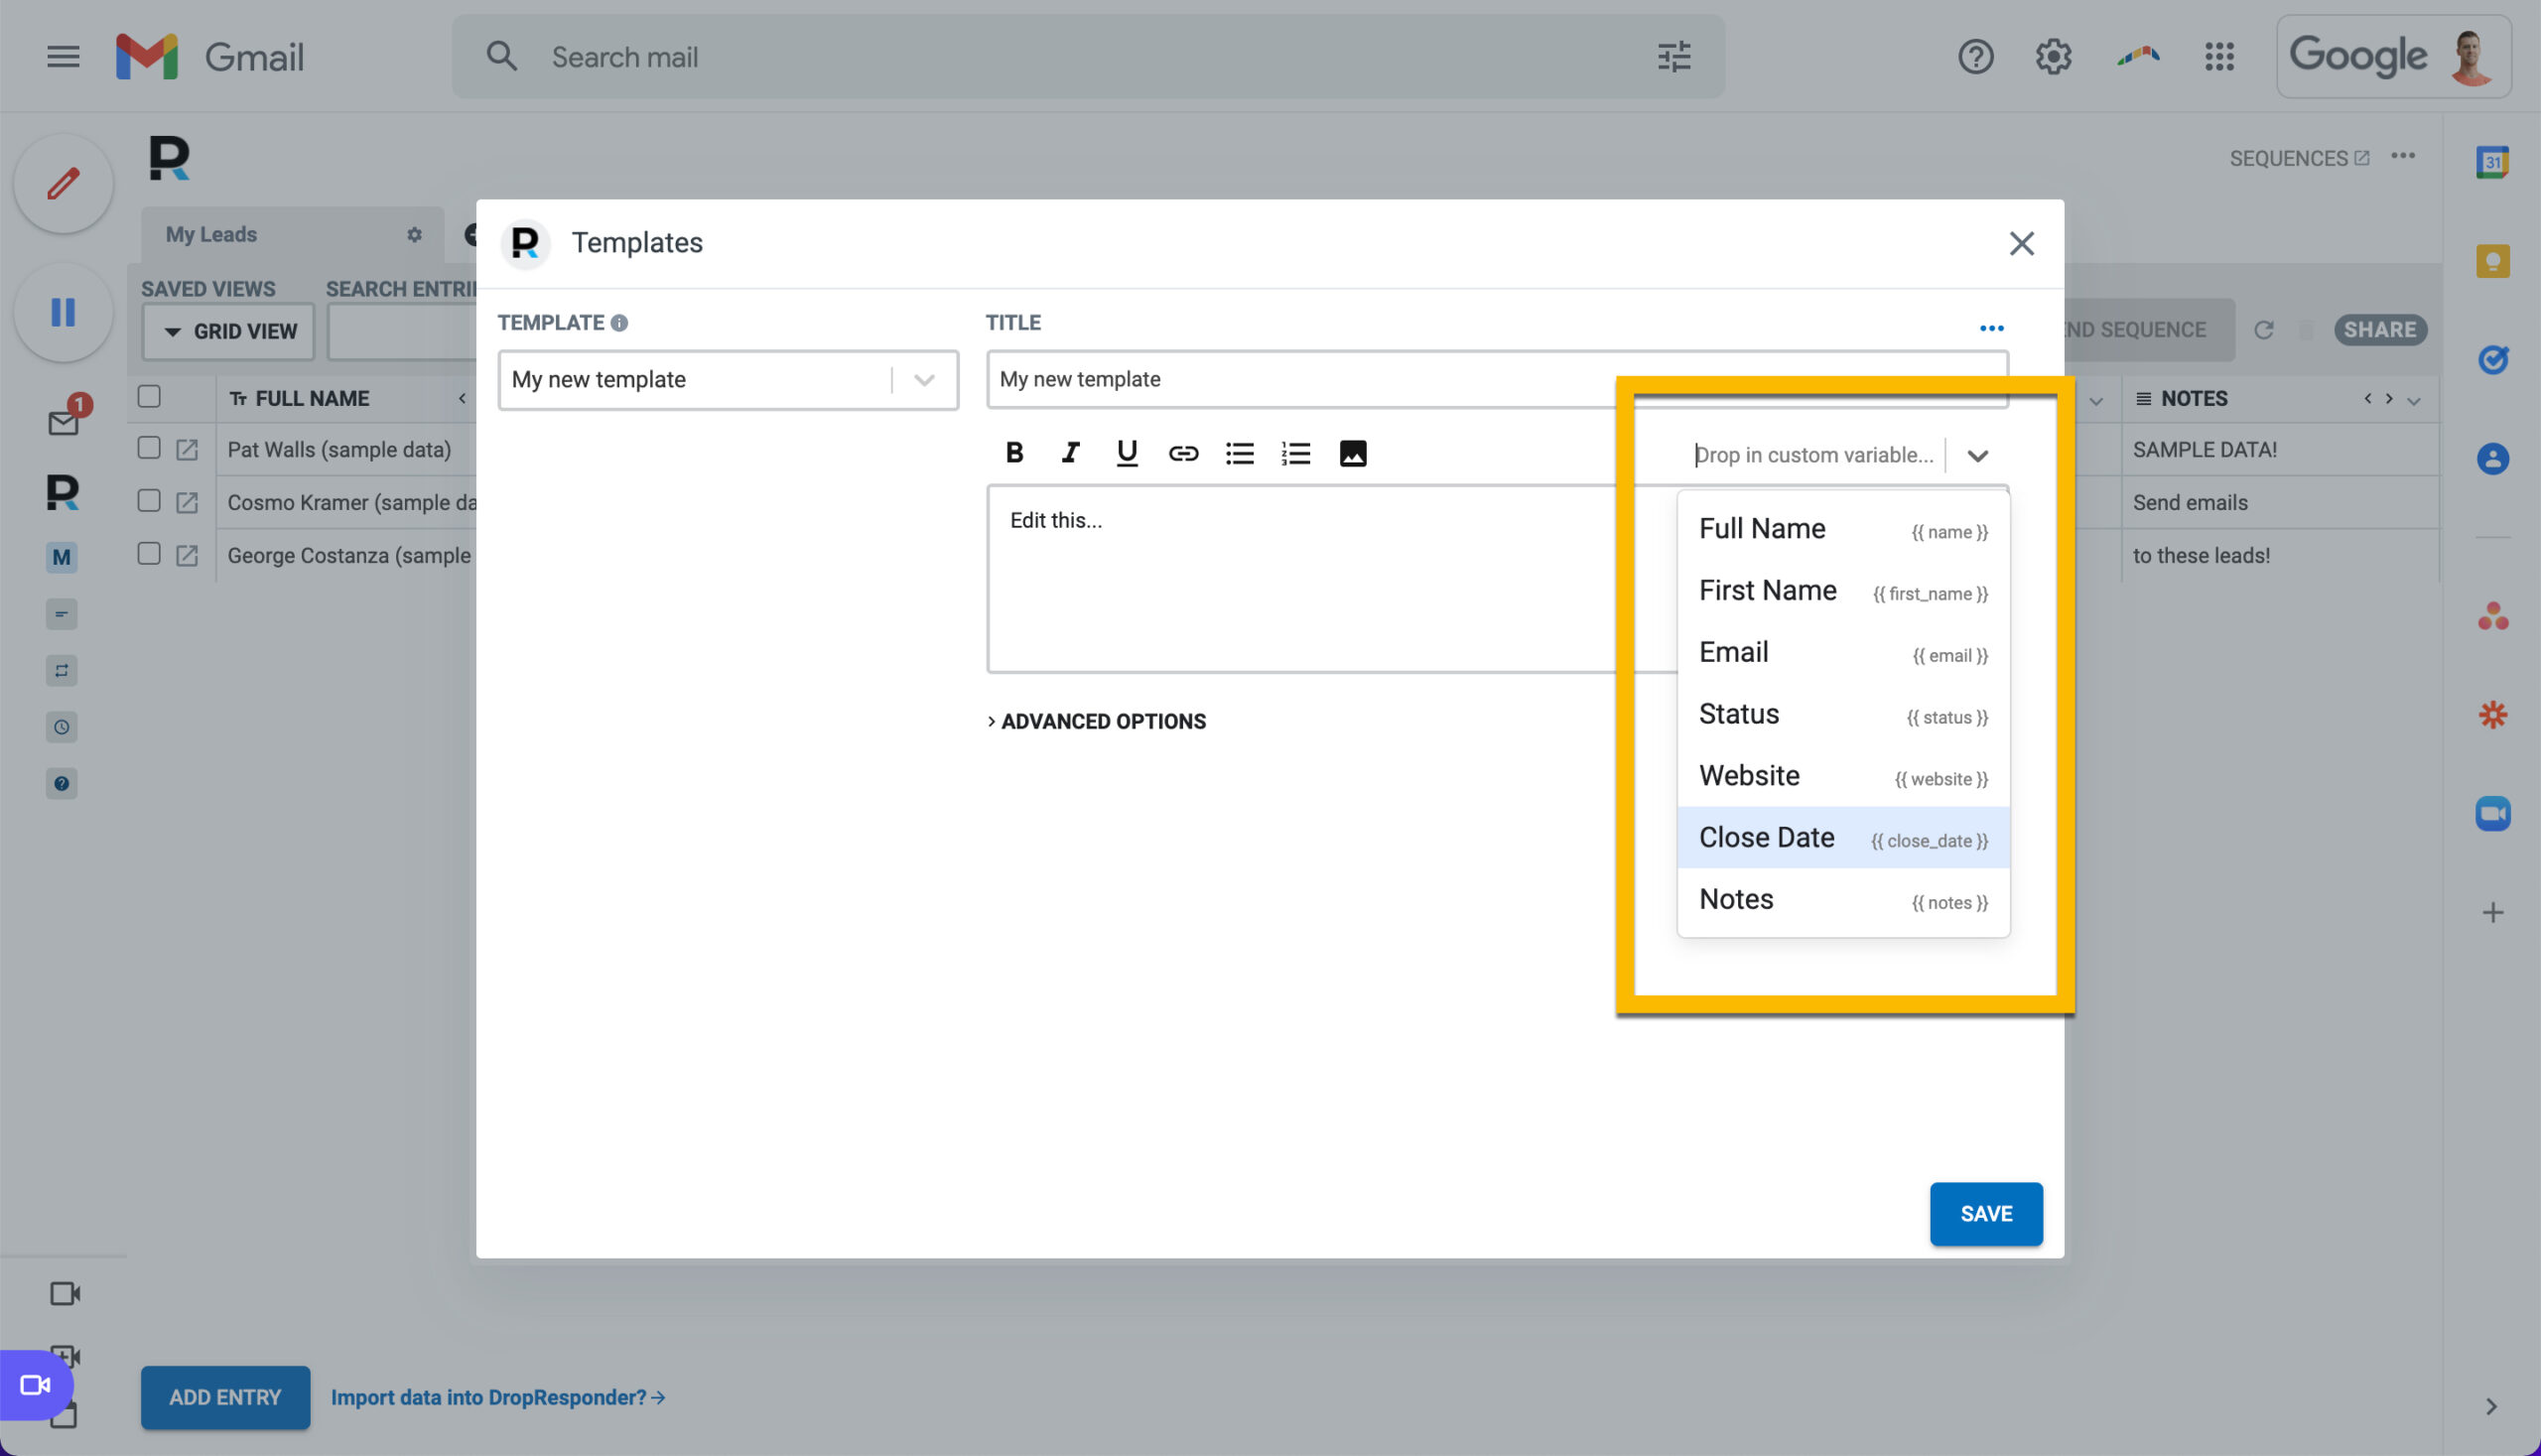The width and height of the screenshot is (2541, 1456).
Task: Open DropResponder R icon in sidebar
Action: pos(62,492)
